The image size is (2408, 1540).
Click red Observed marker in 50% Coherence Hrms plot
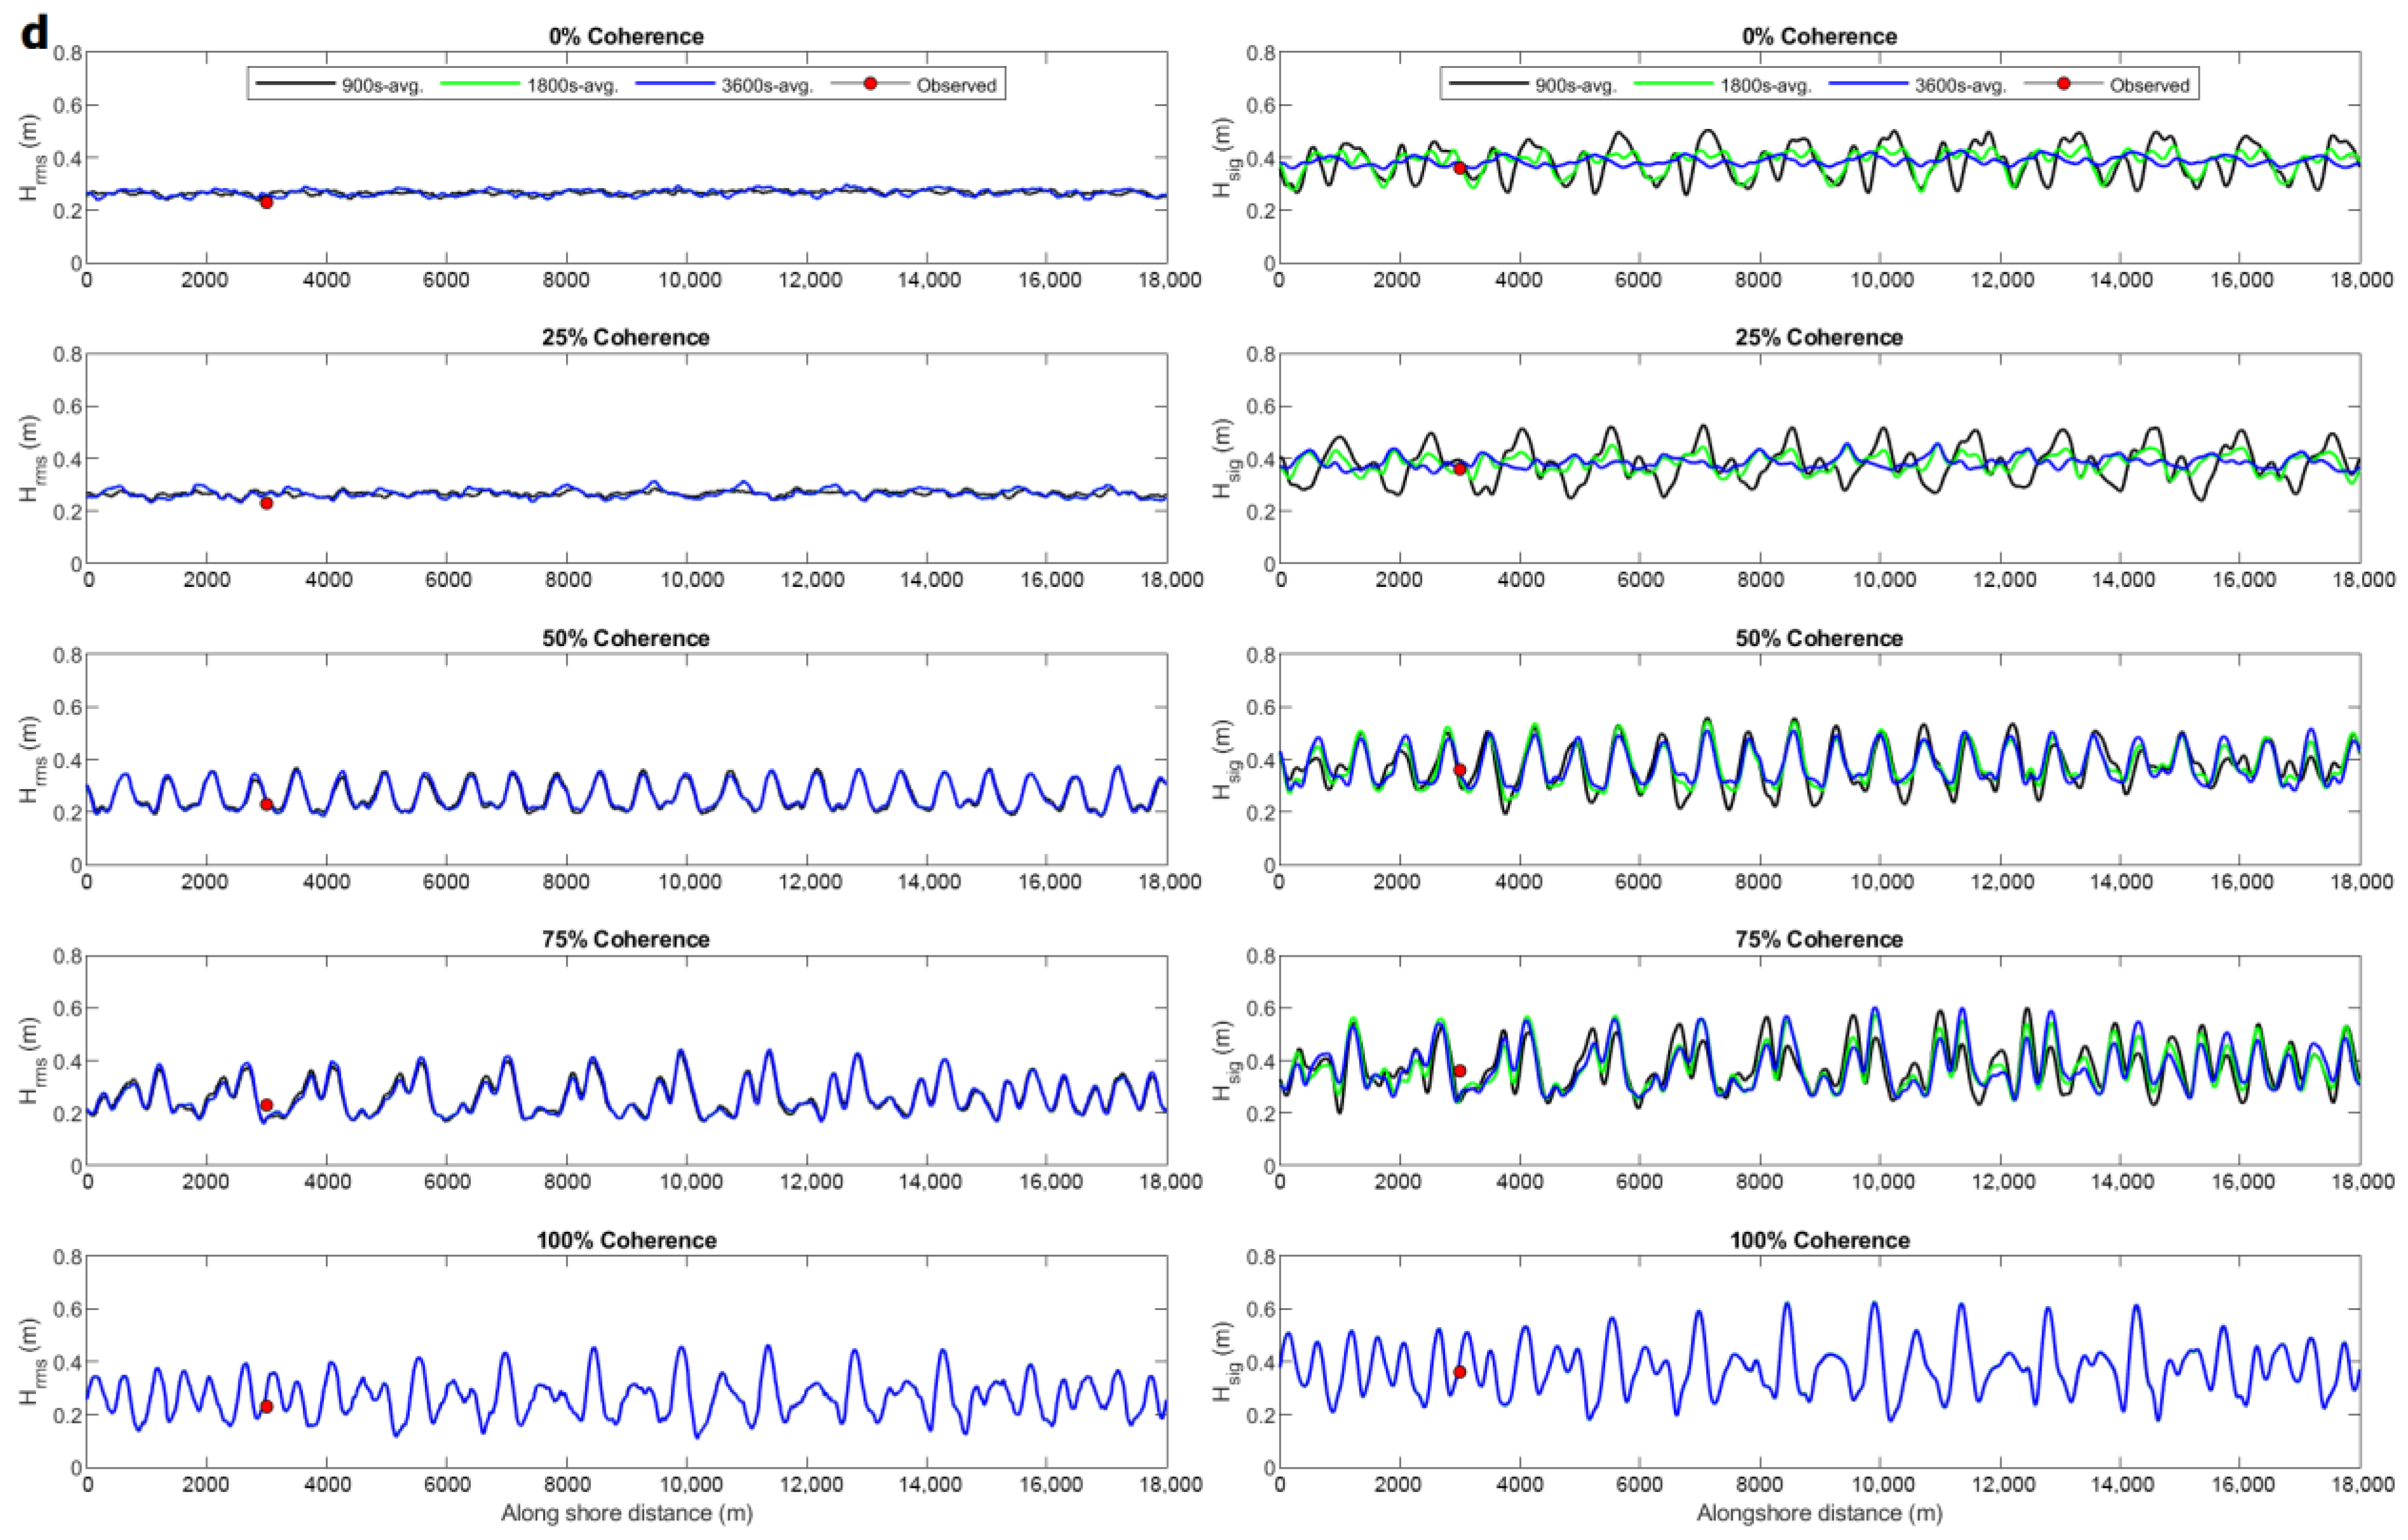tap(266, 804)
